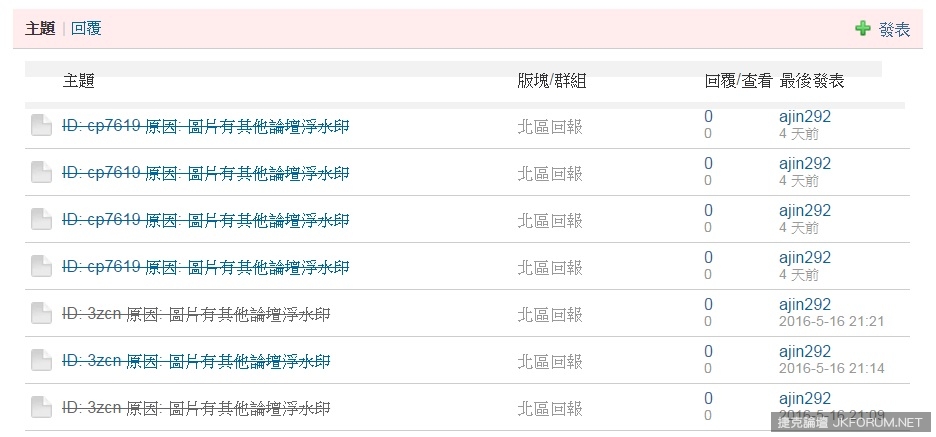The width and height of the screenshot is (936, 437).
Task: Click document icon of third cp7619 thread
Action: pyautogui.click(x=41, y=220)
